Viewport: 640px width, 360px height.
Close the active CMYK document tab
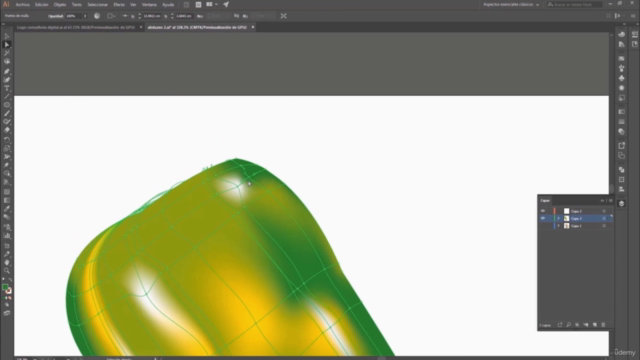[x=253, y=27]
